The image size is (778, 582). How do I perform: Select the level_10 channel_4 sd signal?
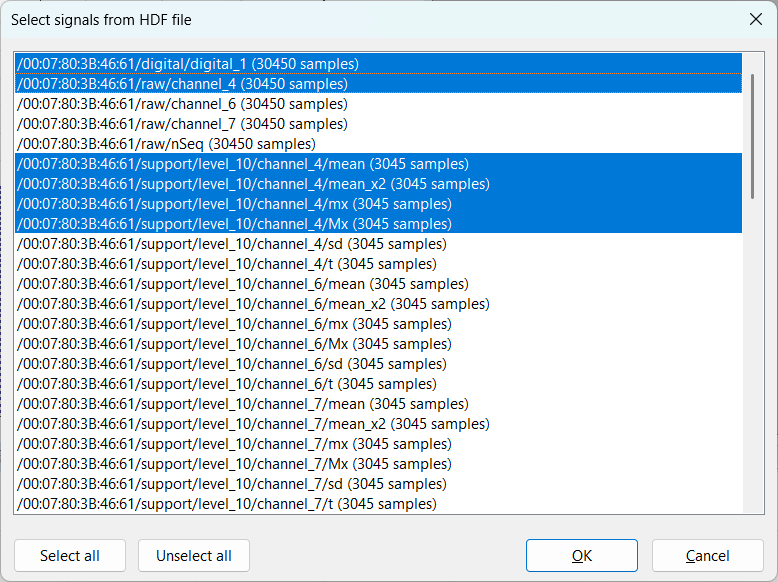coord(231,244)
